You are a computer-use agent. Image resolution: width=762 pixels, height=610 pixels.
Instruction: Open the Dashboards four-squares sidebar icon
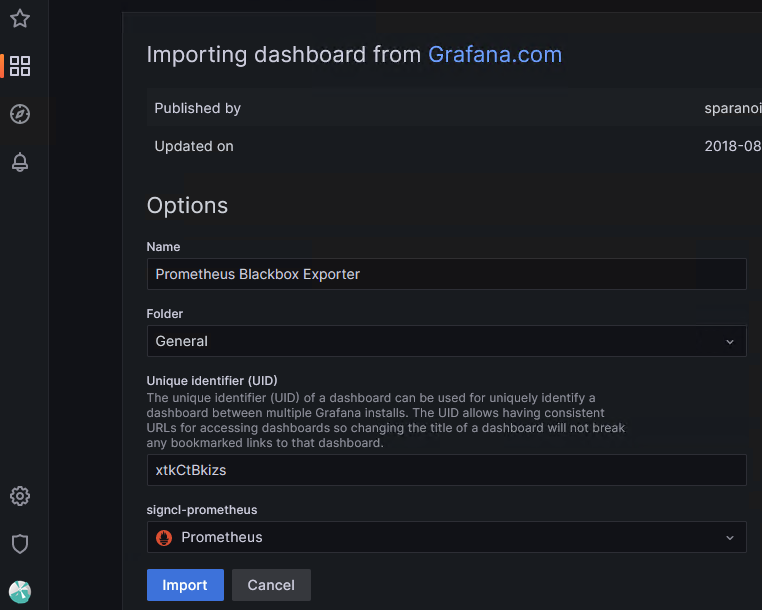pyautogui.click(x=20, y=66)
